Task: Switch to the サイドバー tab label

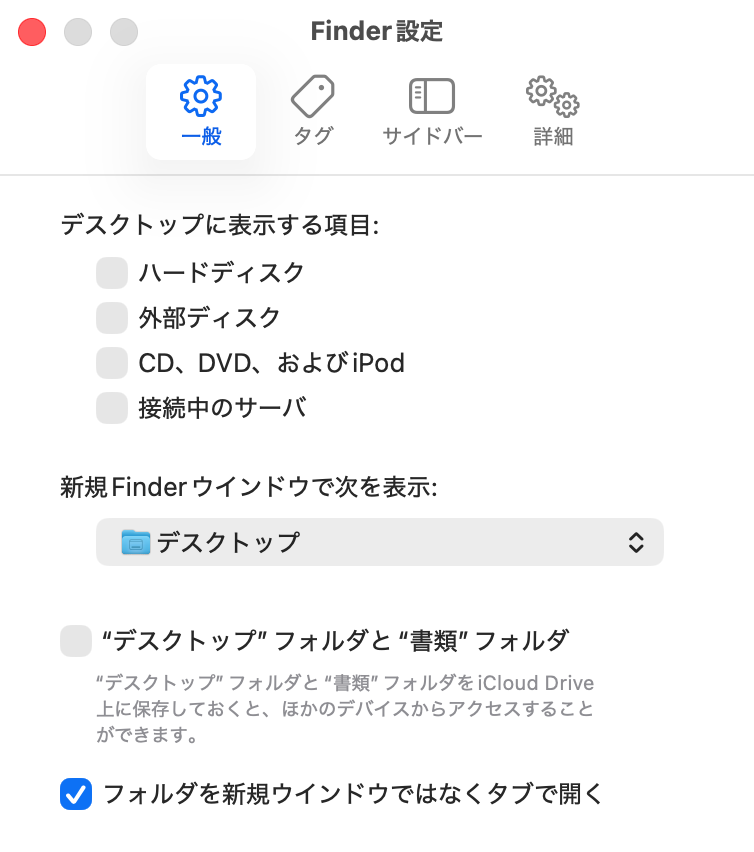Action: [x=432, y=137]
